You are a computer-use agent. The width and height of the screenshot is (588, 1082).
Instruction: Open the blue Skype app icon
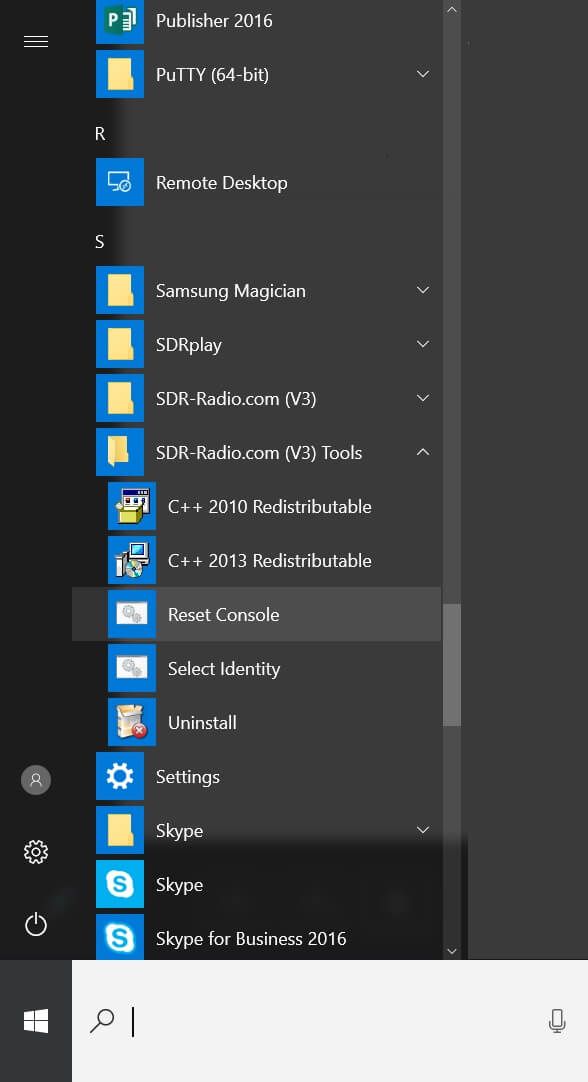click(119, 884)
